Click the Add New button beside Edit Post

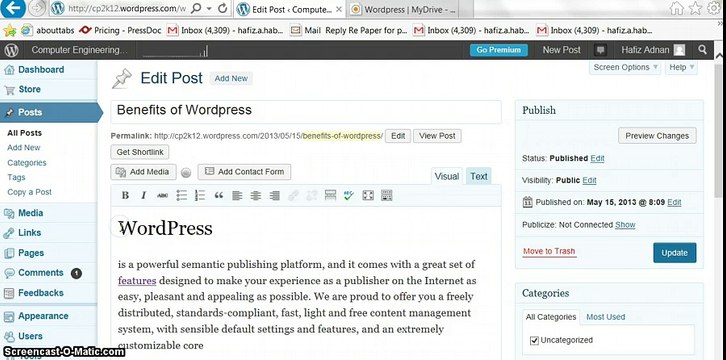coord(231,79)
